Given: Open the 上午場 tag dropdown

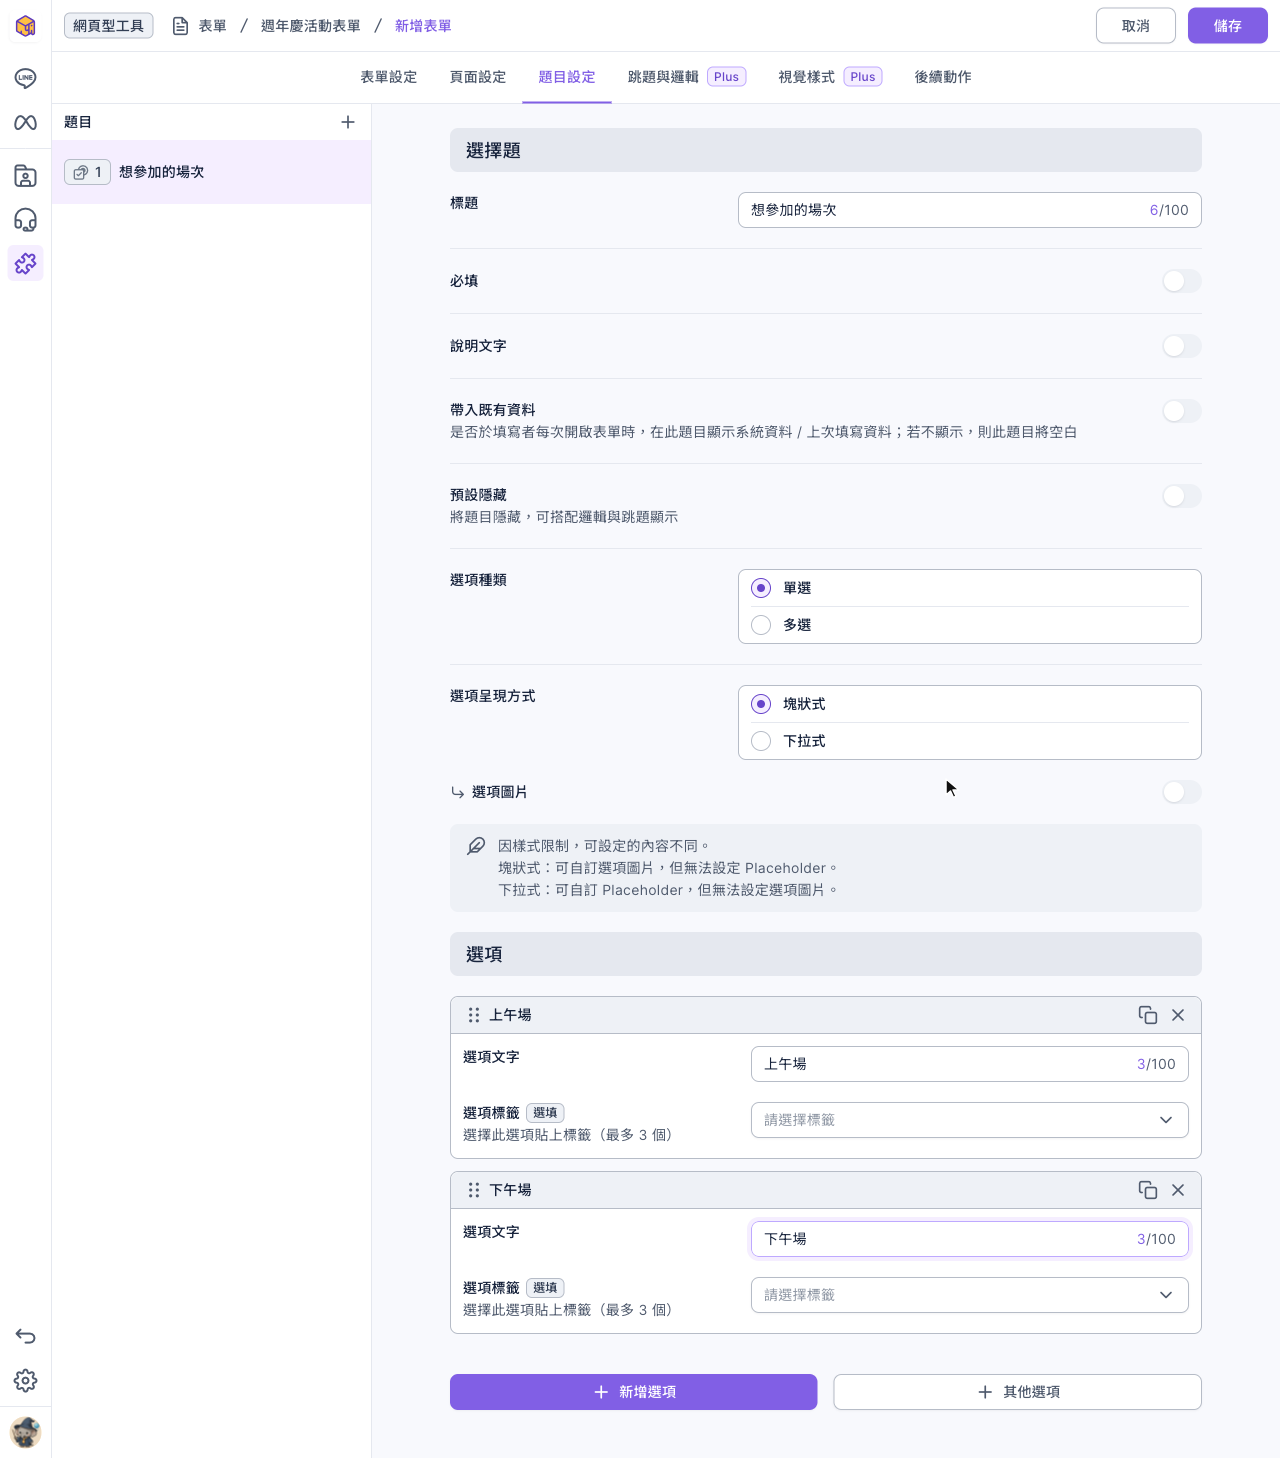Looking at the screenshot, I should pyautogui.click(x=970, y=1120).
